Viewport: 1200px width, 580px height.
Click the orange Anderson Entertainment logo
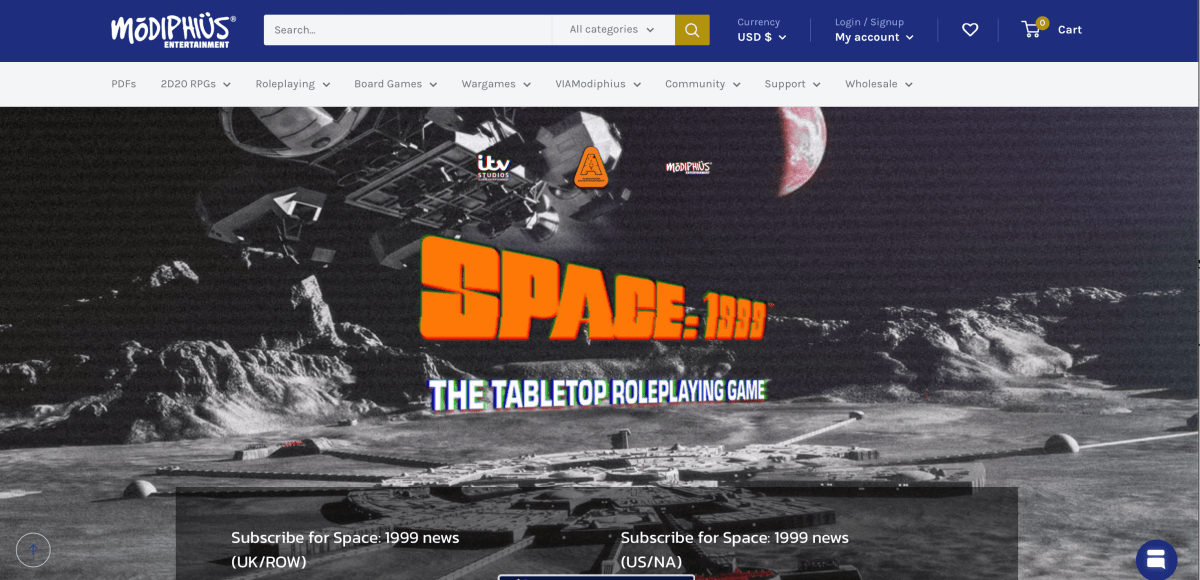(592, 167)
